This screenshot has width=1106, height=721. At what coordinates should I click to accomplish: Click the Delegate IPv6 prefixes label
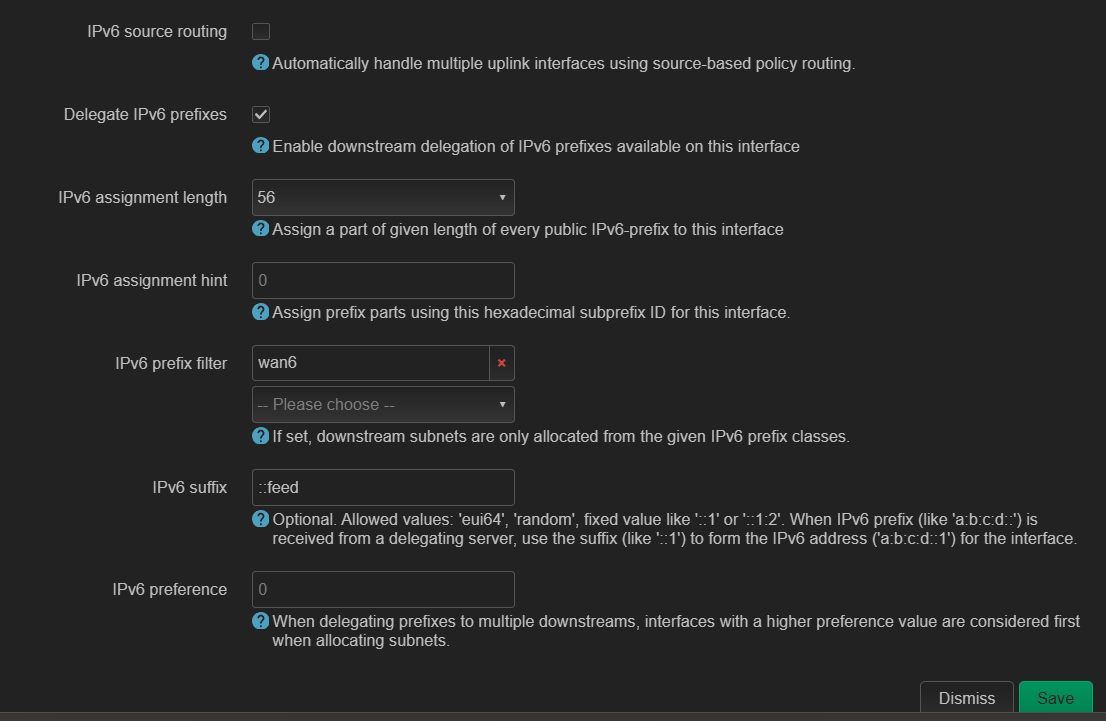point(145,115)
